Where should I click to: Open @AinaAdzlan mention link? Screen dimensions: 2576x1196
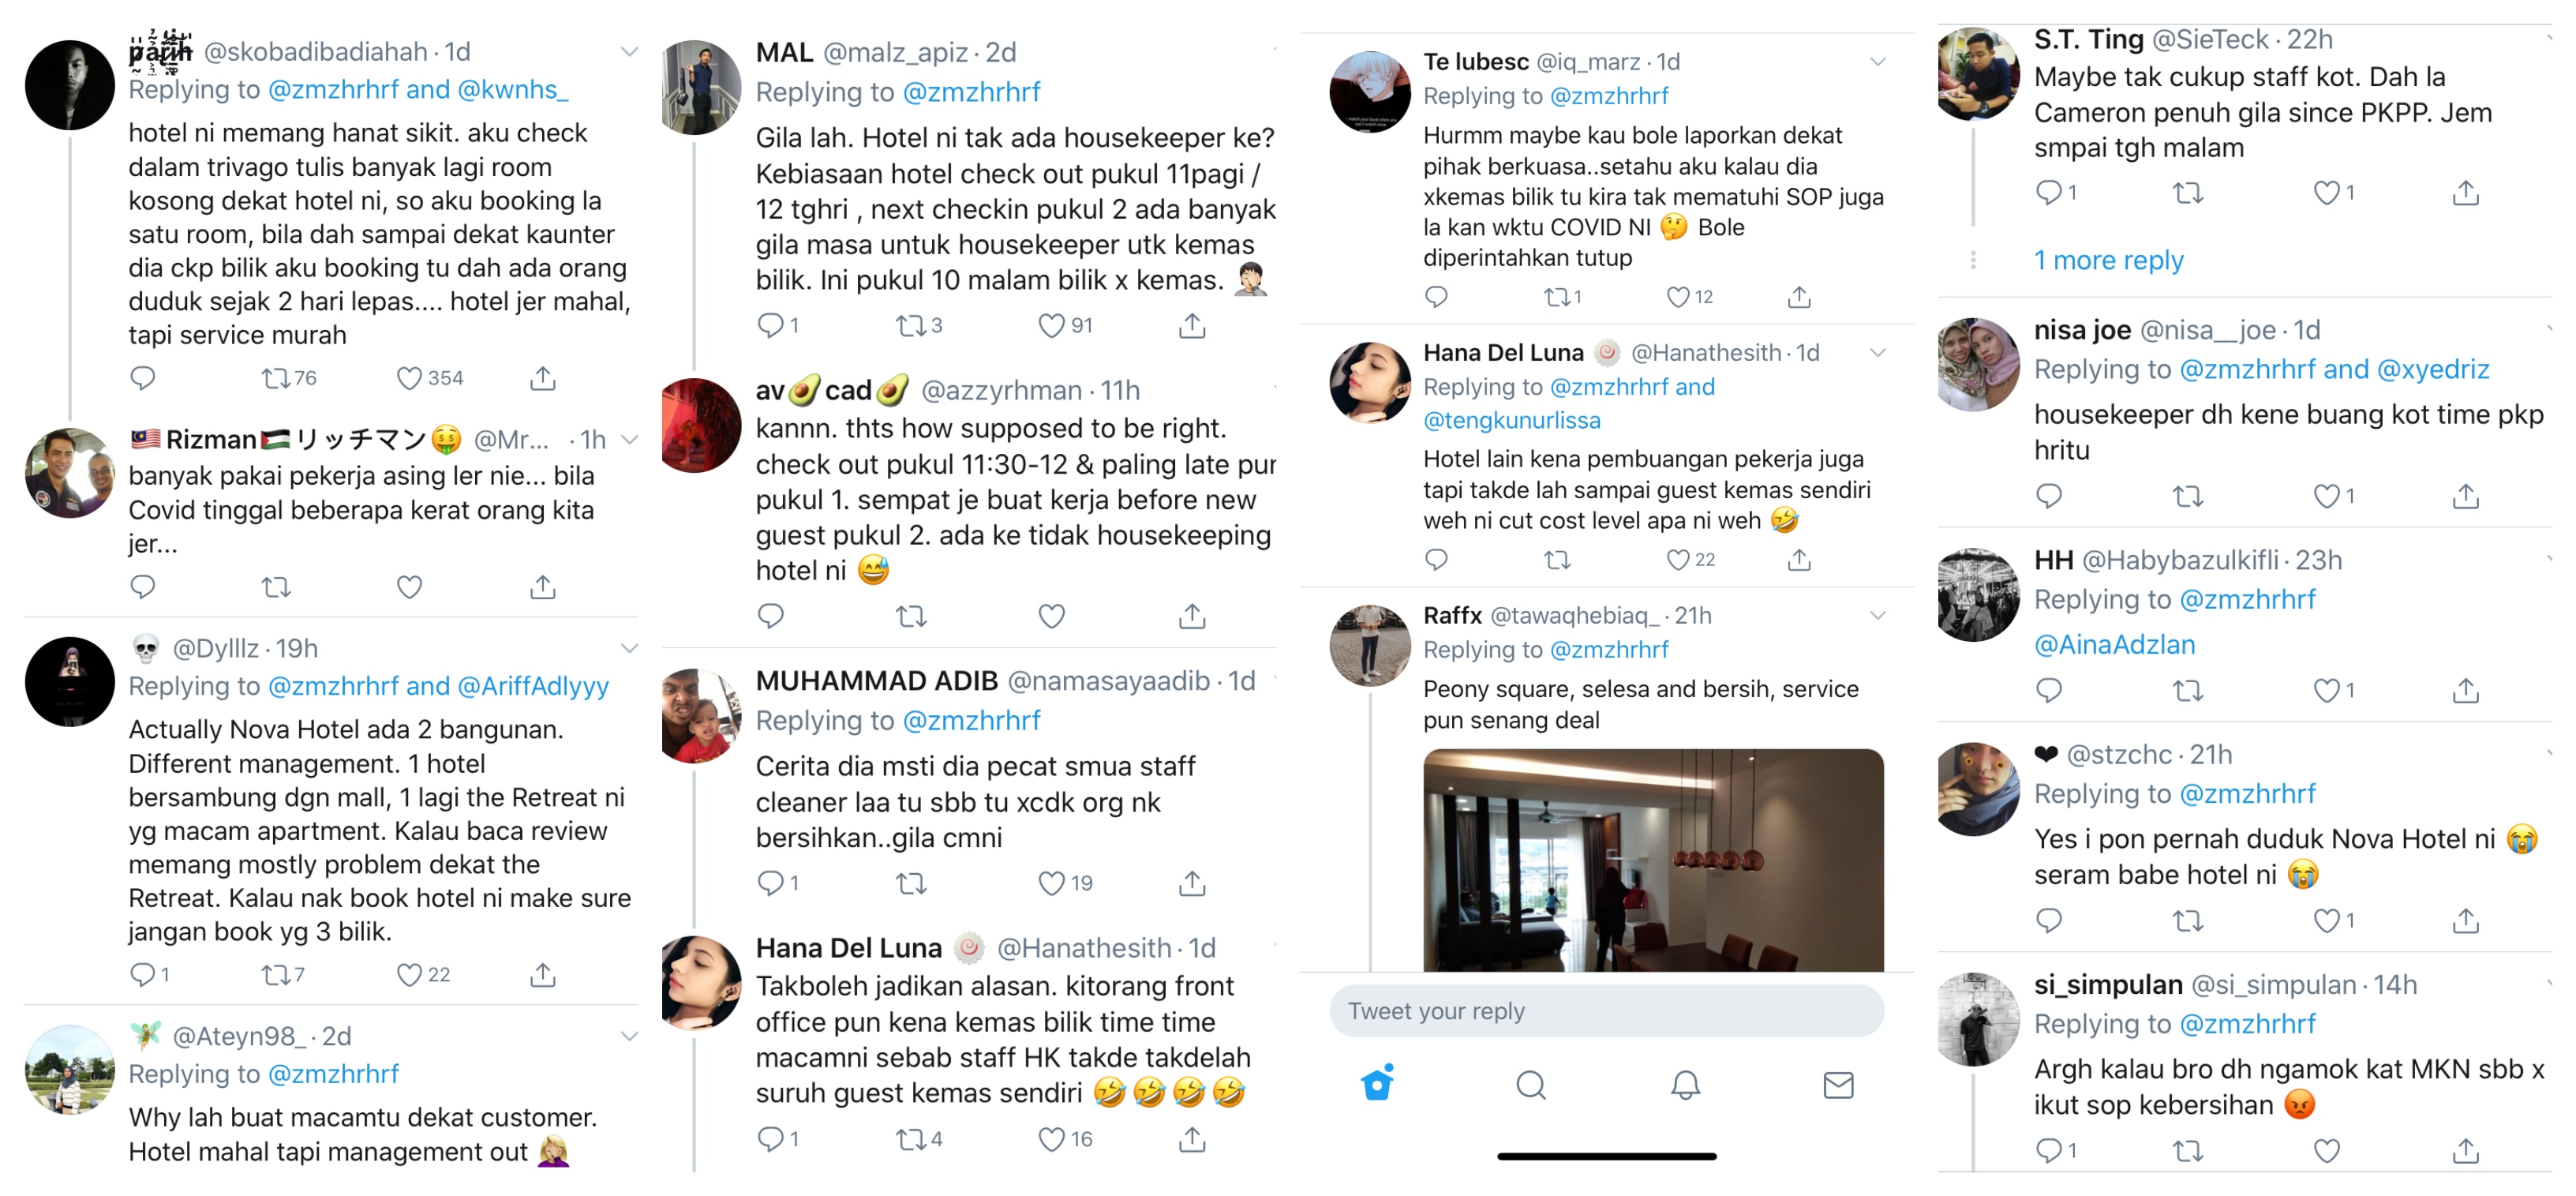pos(2114,645)
